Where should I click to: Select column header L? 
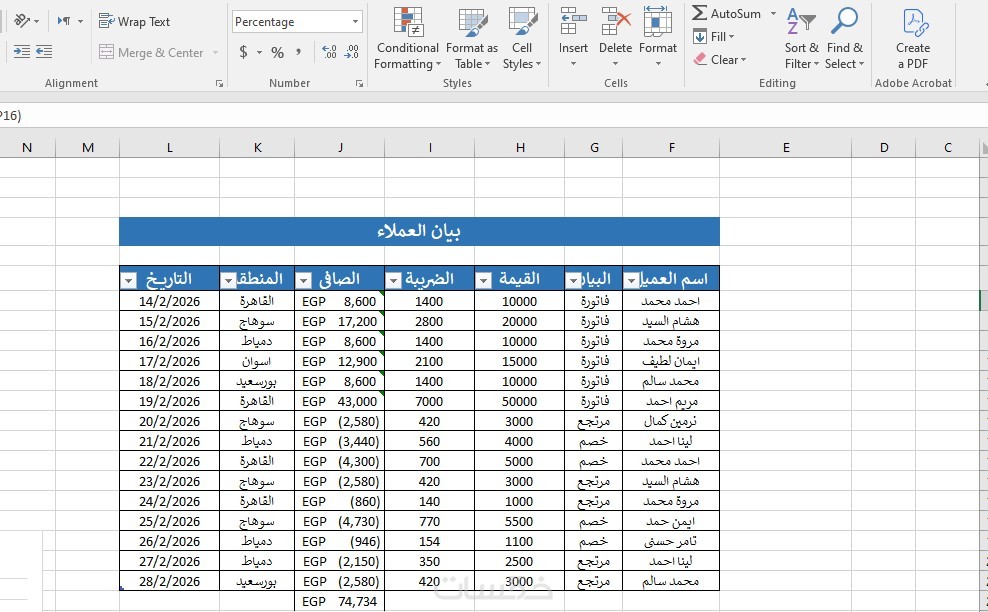(169, 147)
